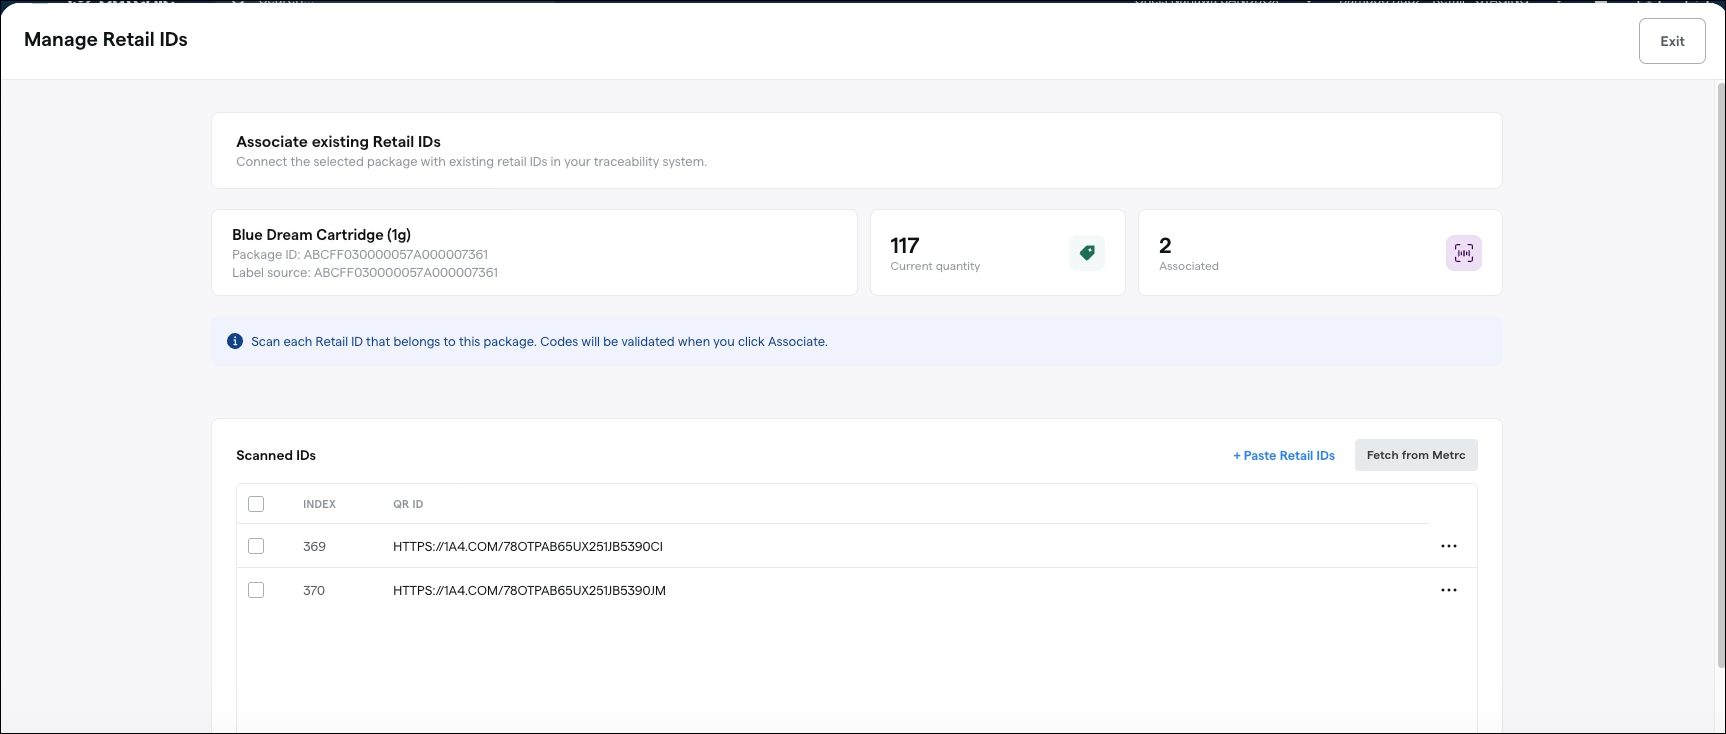1726x734 pixels.
Task: Click the green tag icon by Current quantity
Action: click(x=1087, y=253)
